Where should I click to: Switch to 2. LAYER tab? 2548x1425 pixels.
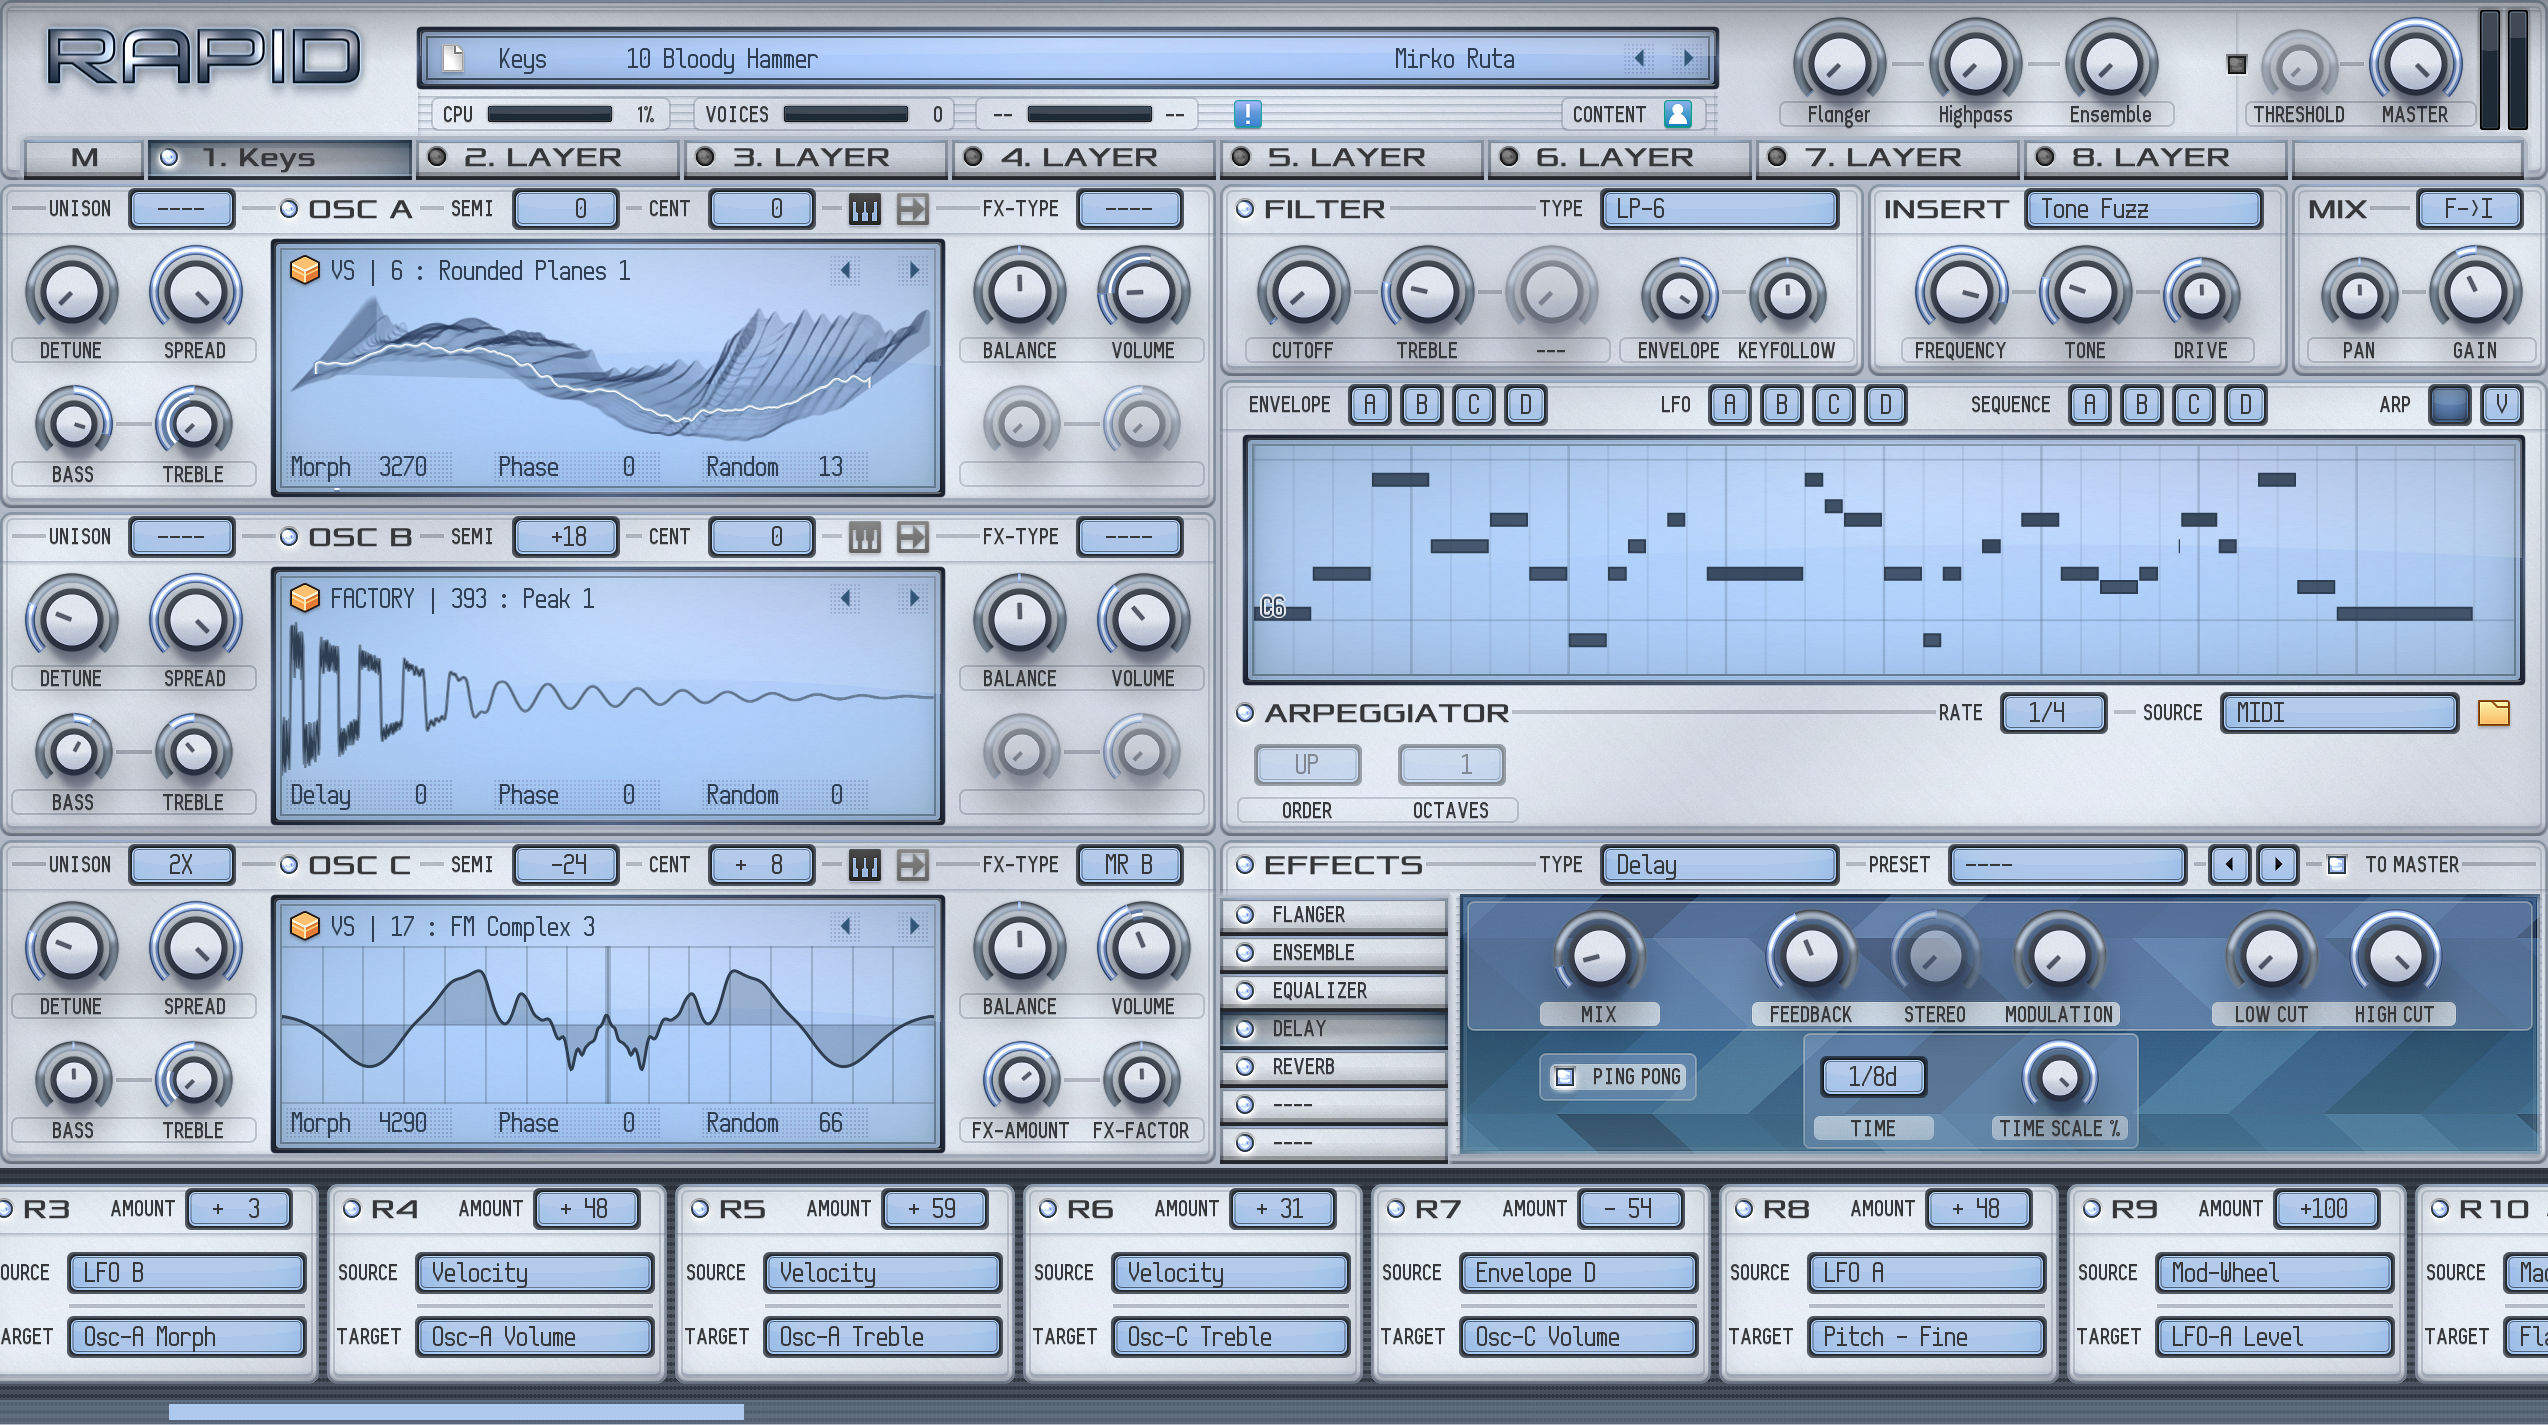548,158
